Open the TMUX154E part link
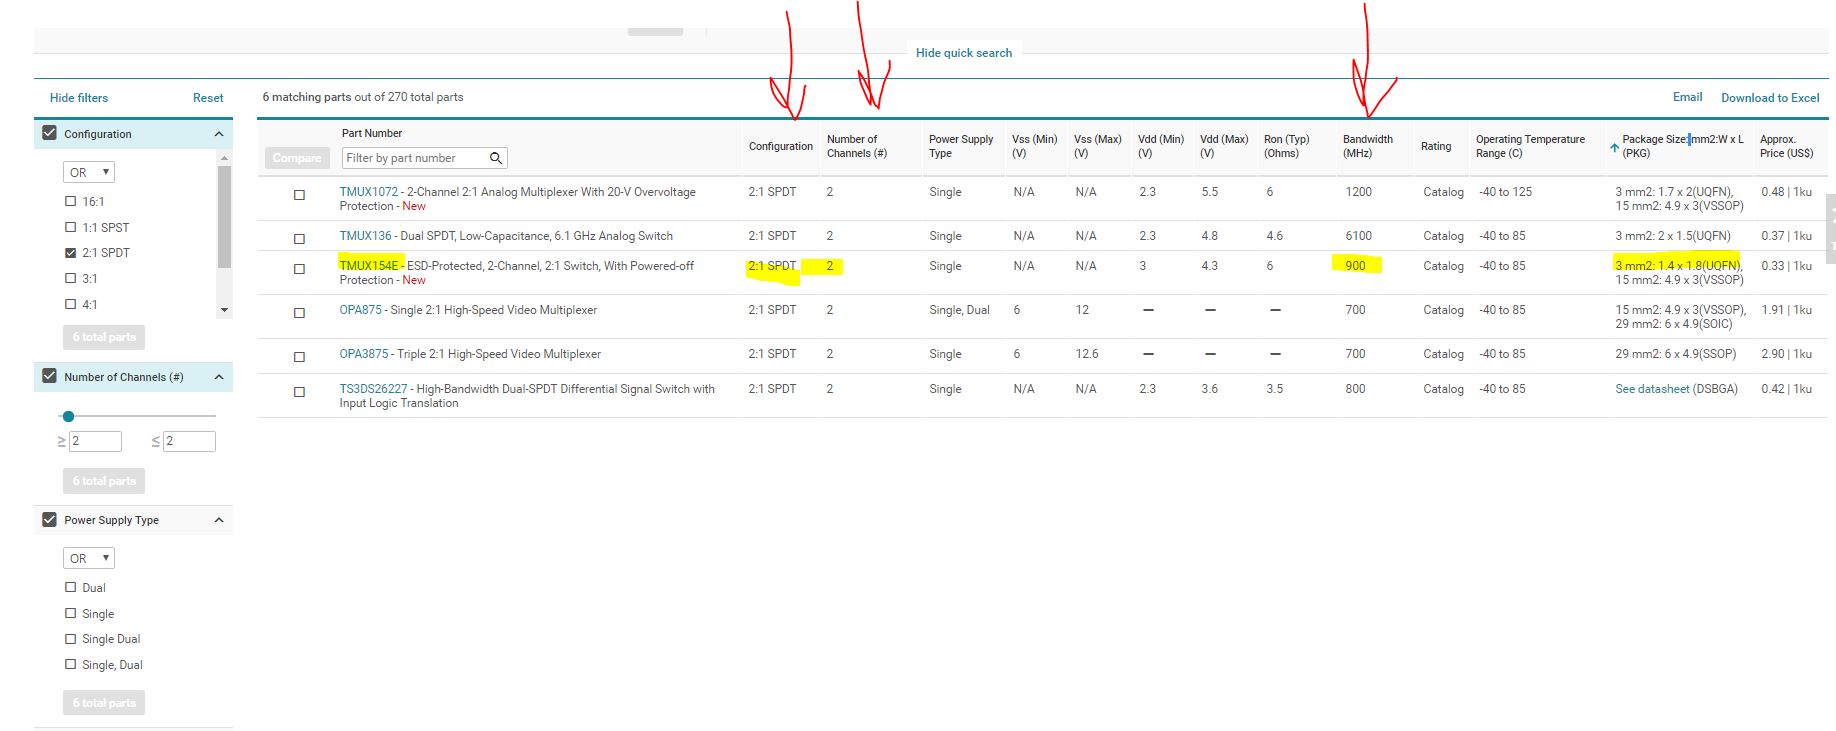The image size is (1836, 731). (x=368, y=266)
